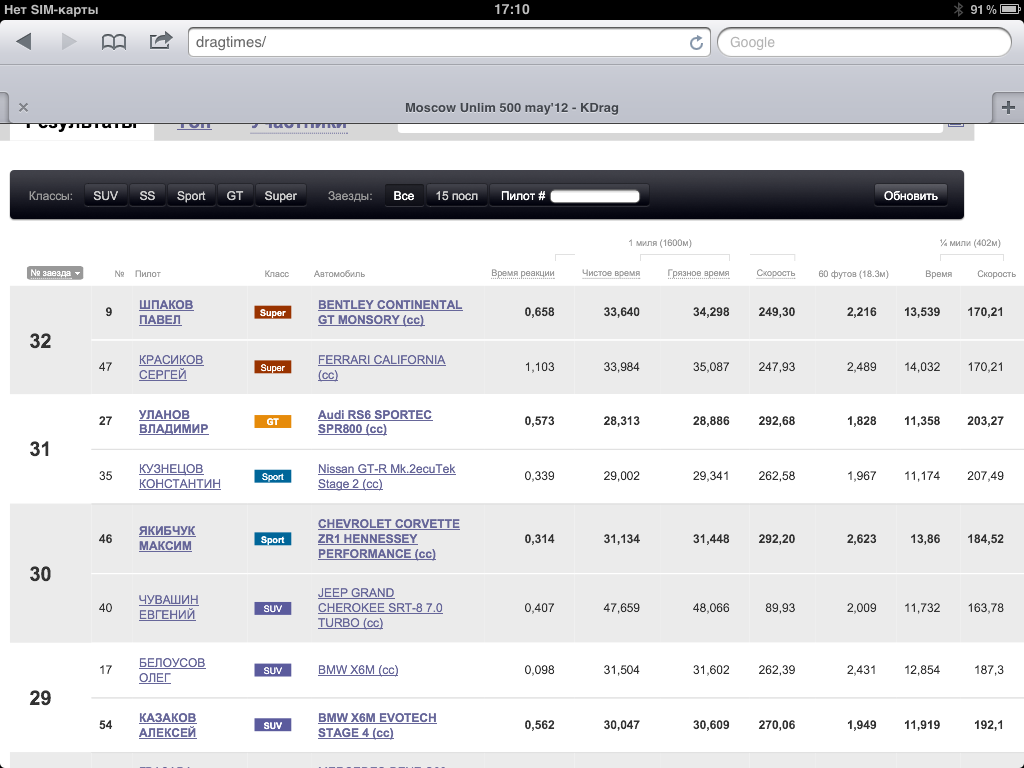The image size is (1024, 768).
Task: Open the share action icon
Action: point(161,41)
